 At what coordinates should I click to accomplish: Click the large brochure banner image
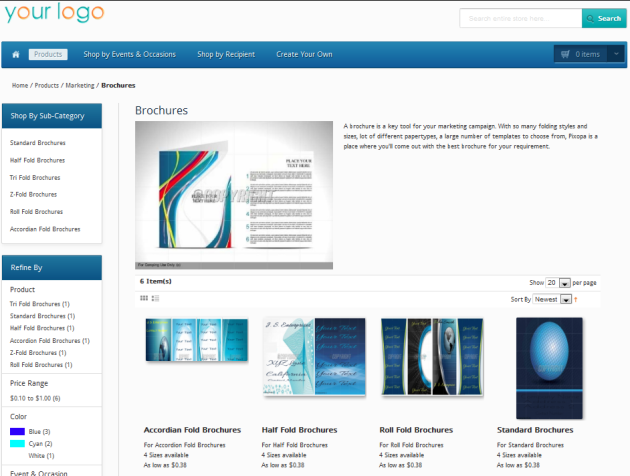point(234,195)
